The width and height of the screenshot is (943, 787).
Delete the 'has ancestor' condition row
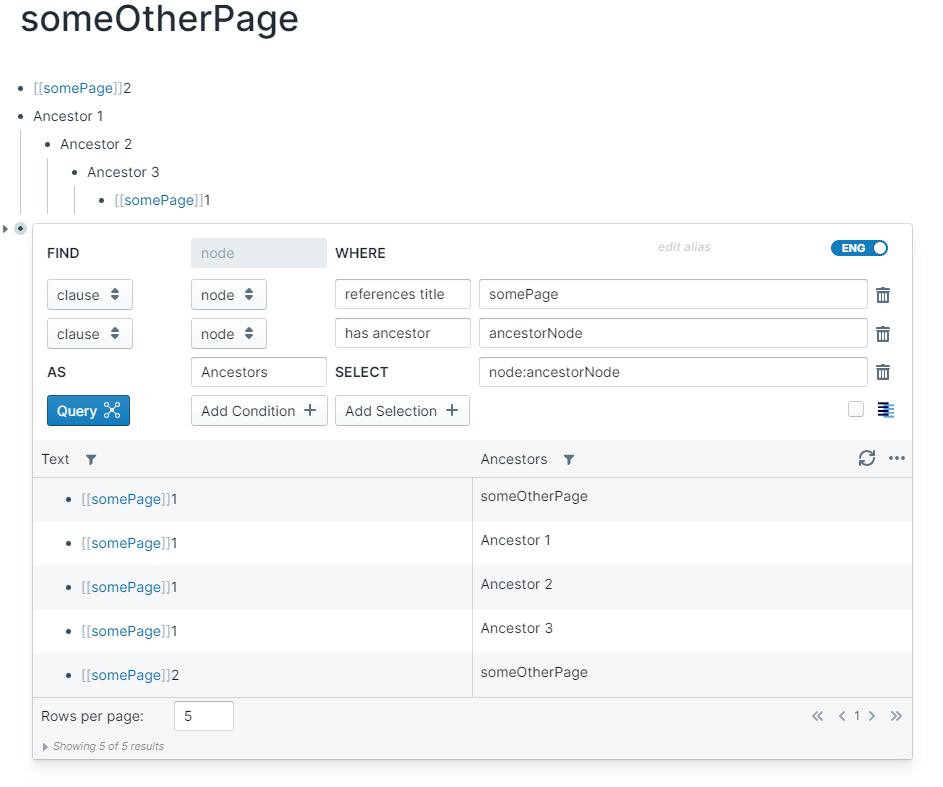coord(883,334)
